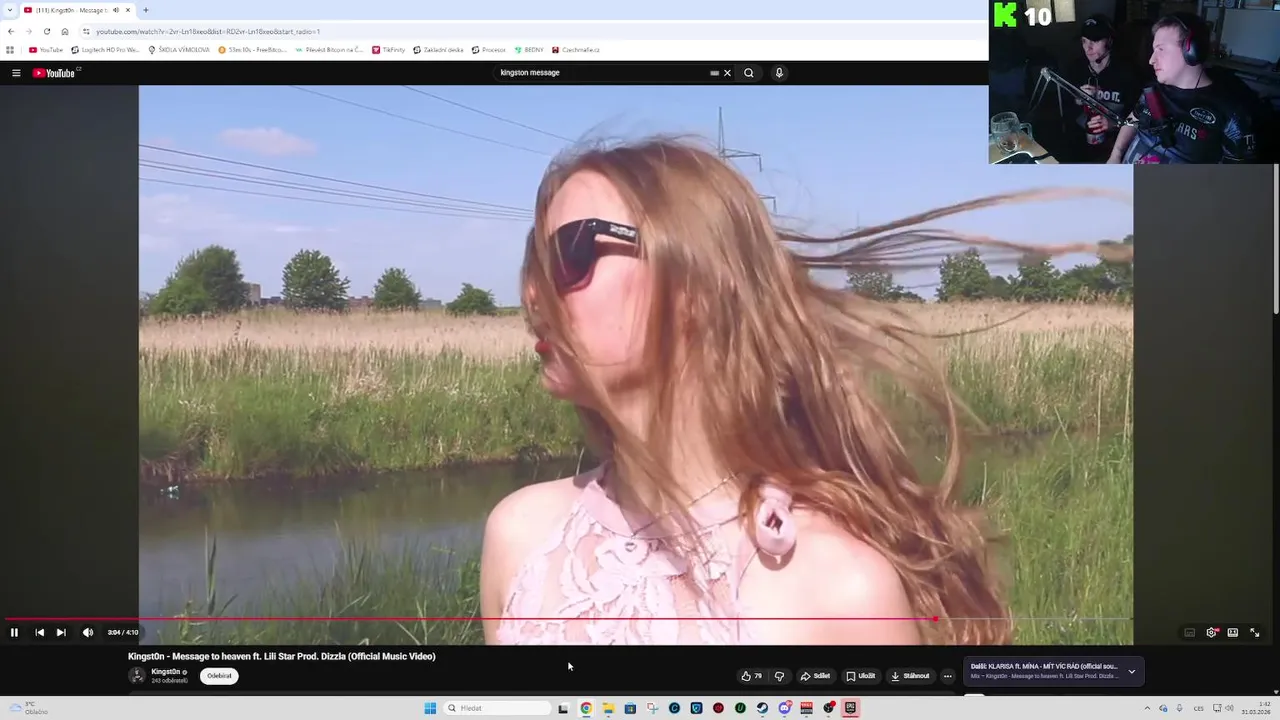Run search with the magnifier button
The image size is (1280, 720).
(748, 73)
